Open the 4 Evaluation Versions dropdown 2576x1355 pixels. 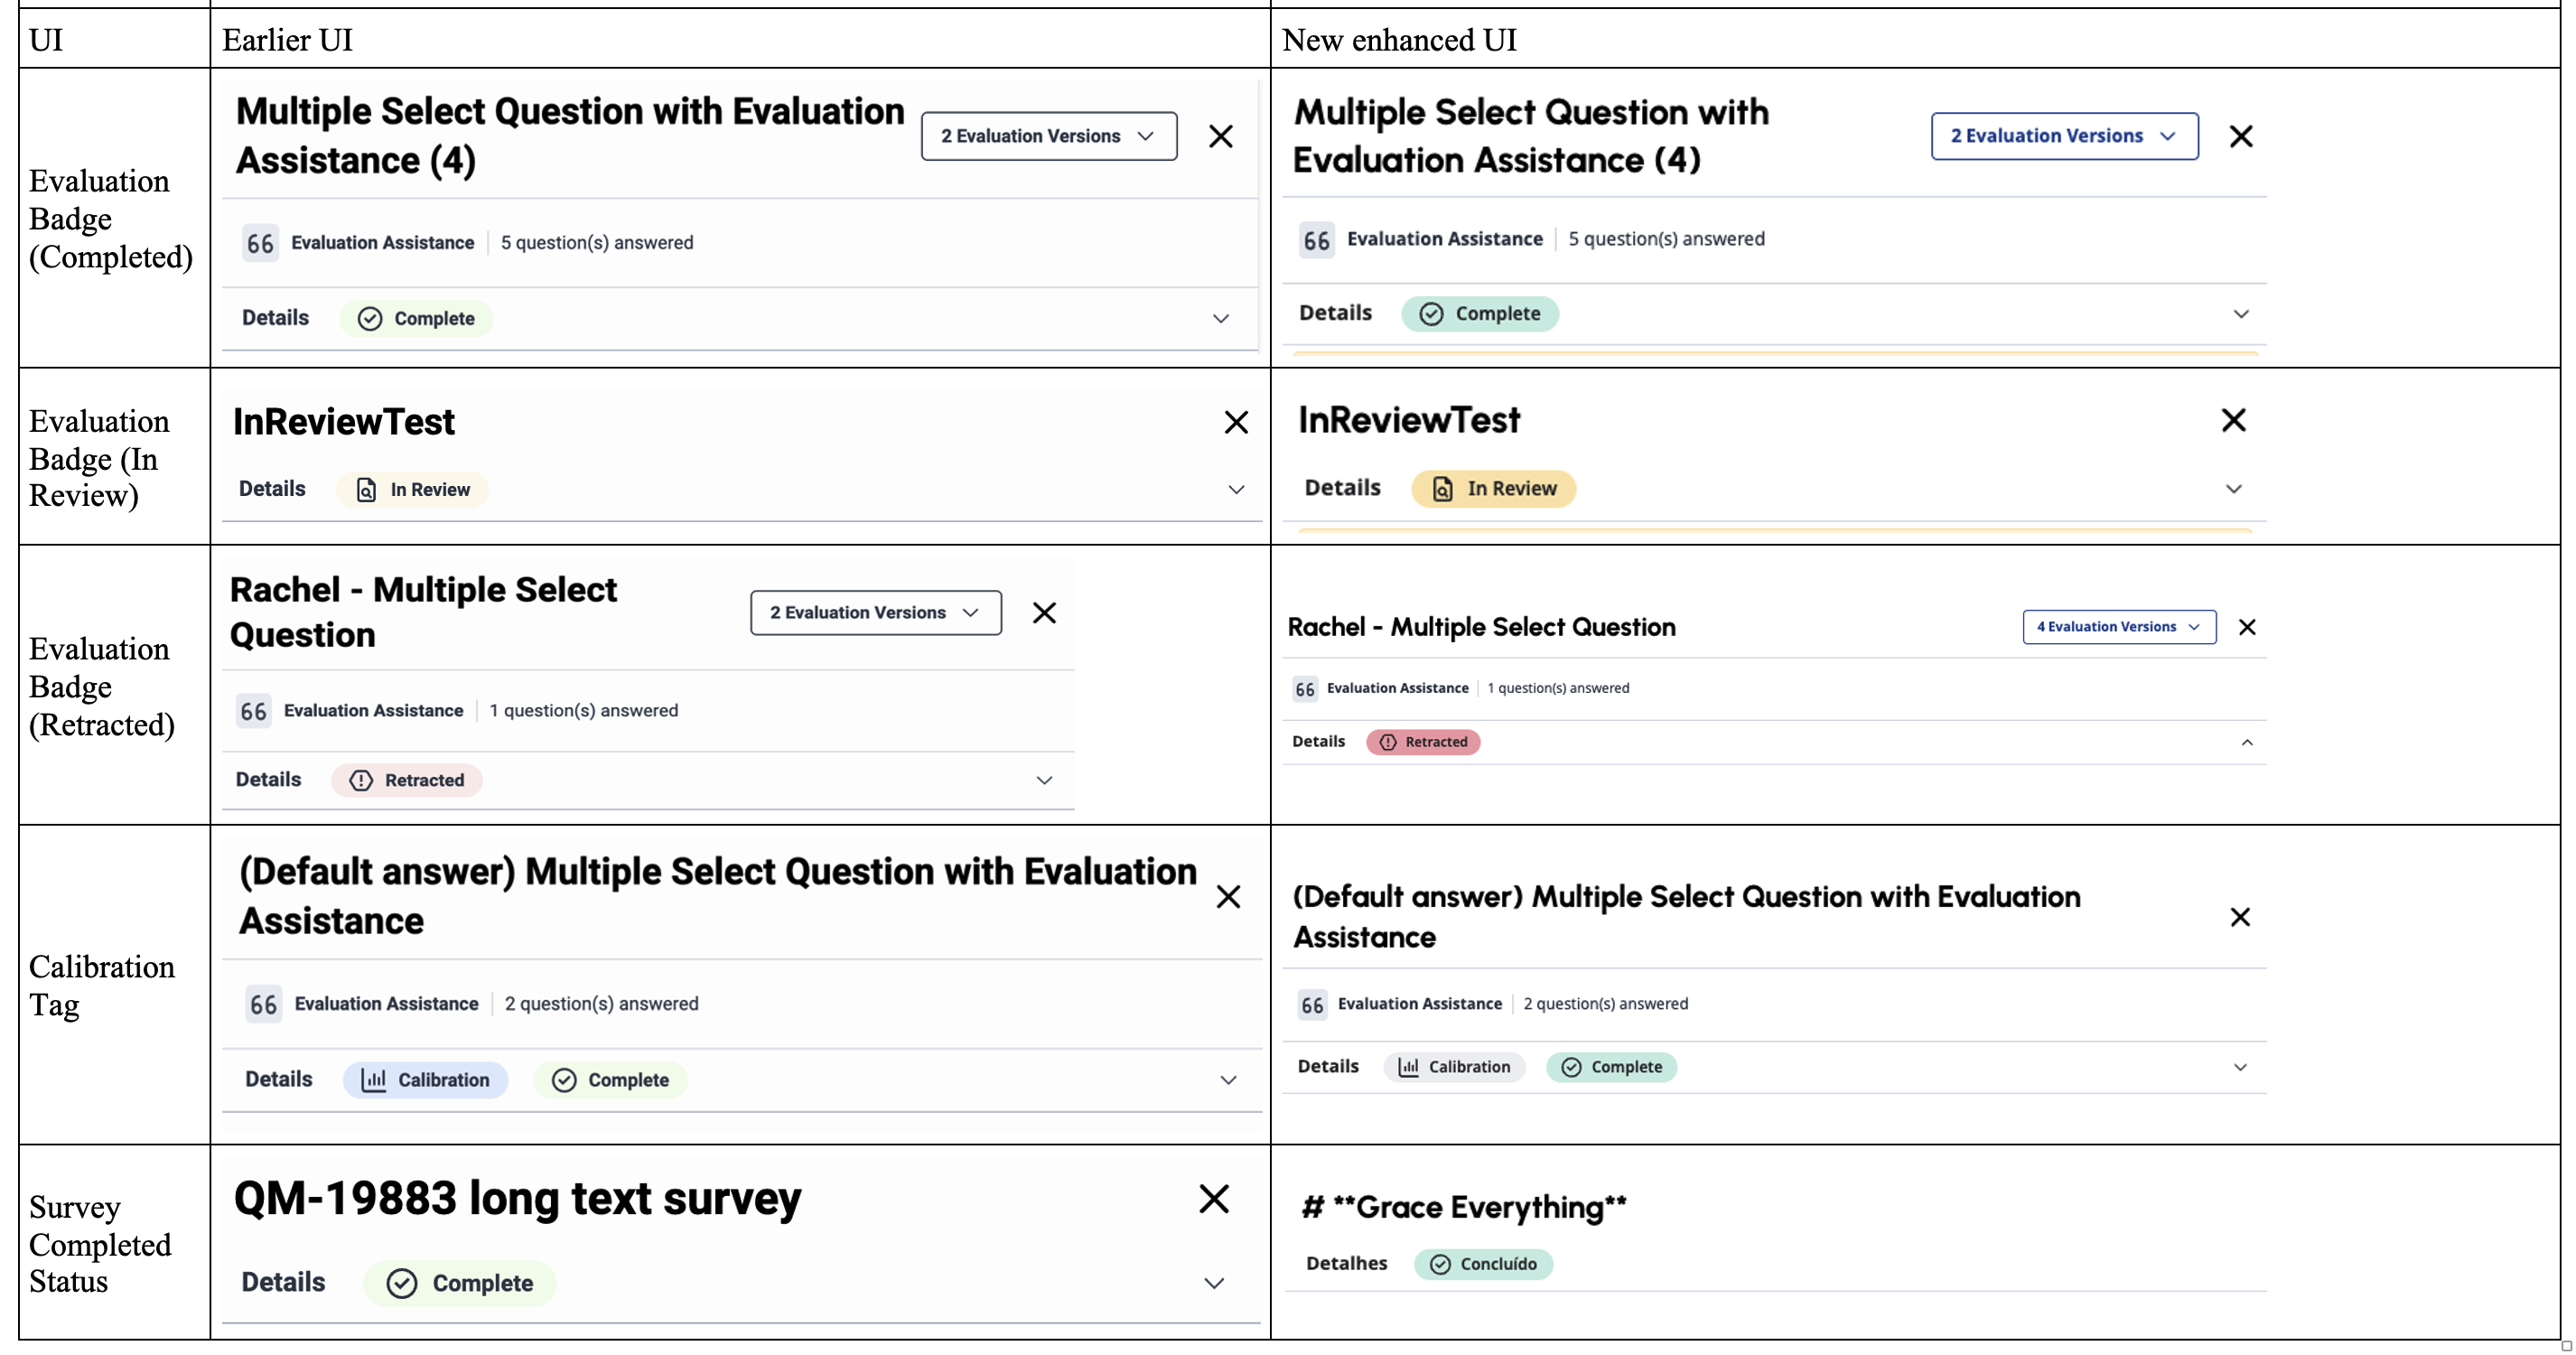2119,627
